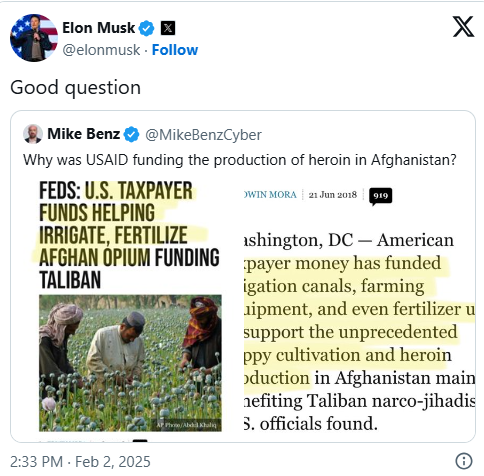Click the 919 comment count bubble

point(380,196)
